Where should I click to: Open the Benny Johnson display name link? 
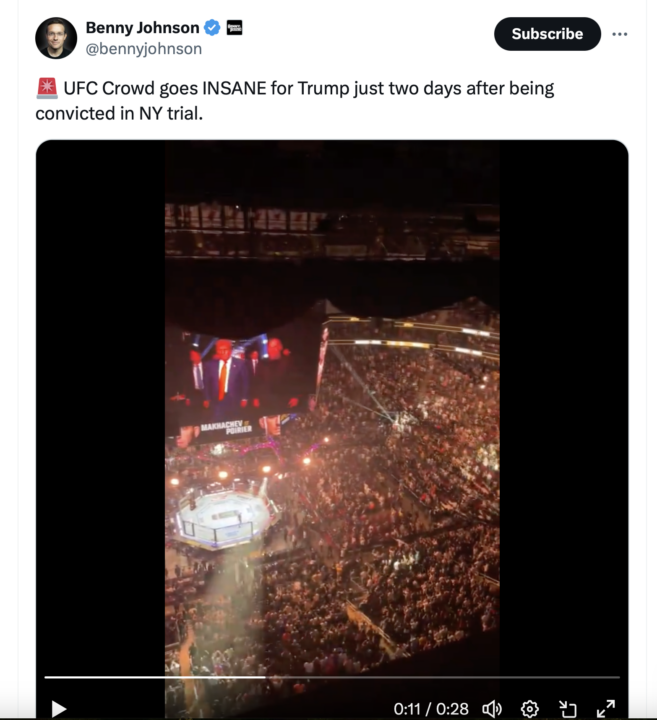tap(142, 28)
